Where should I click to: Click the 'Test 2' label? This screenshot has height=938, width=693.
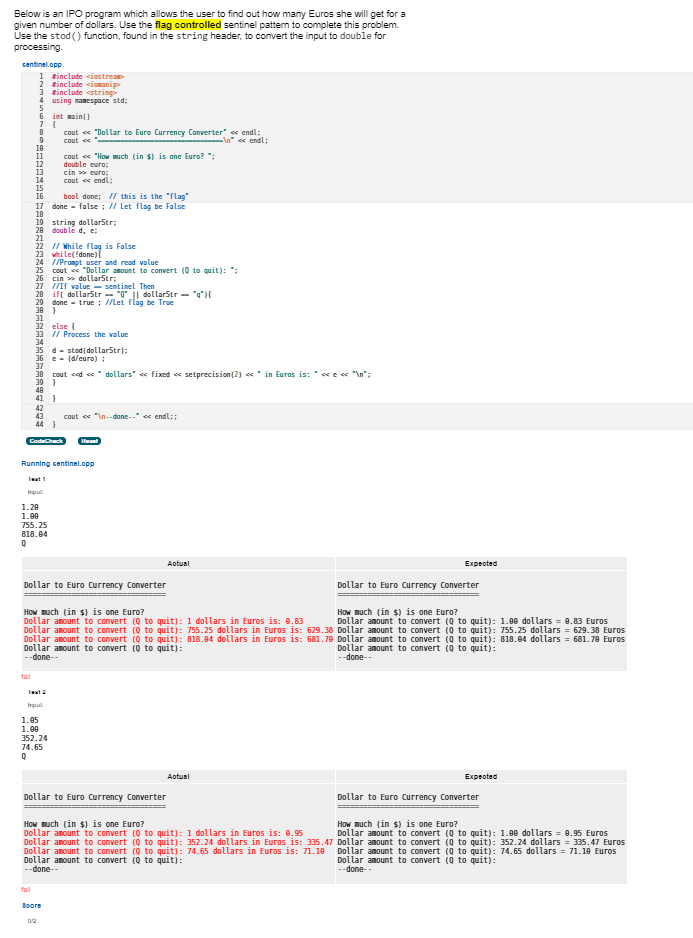click(x=37, y=692)
